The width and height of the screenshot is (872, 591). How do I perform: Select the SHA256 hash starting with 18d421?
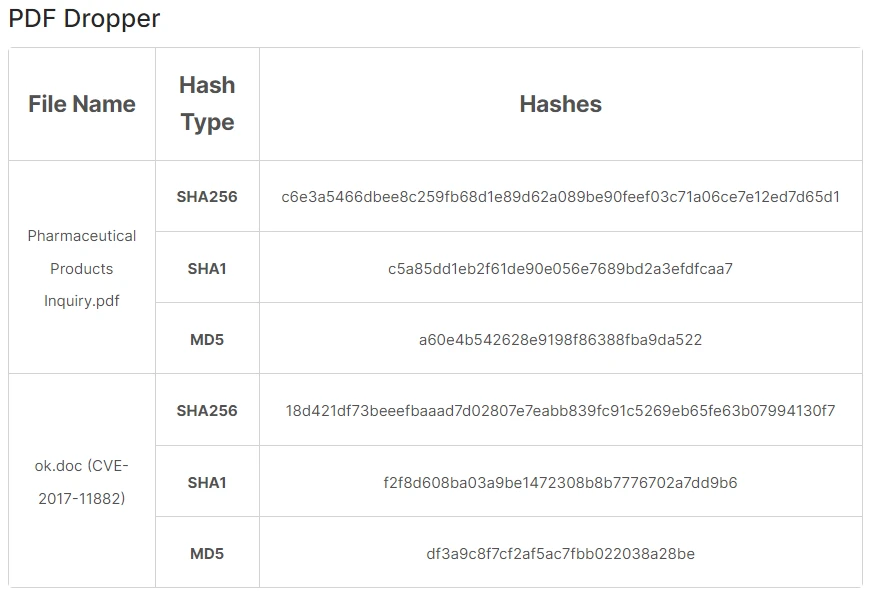(560, 411)
